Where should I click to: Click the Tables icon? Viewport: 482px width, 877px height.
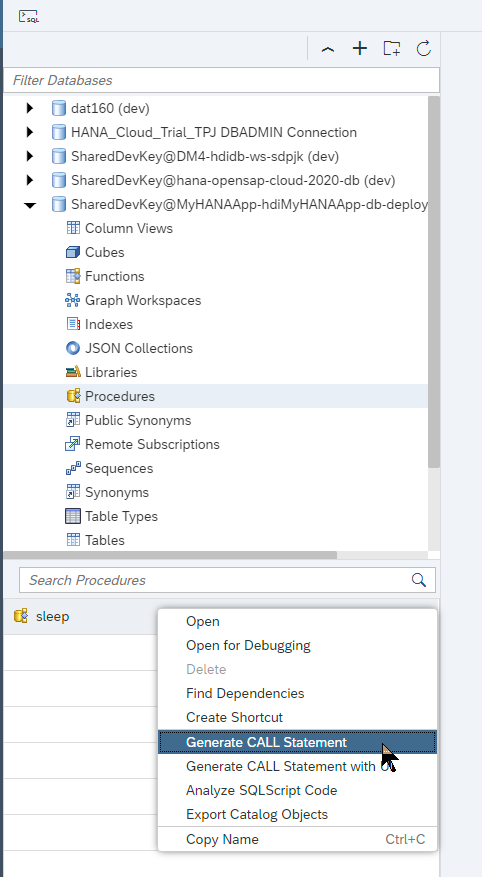(x=73, y=540)
